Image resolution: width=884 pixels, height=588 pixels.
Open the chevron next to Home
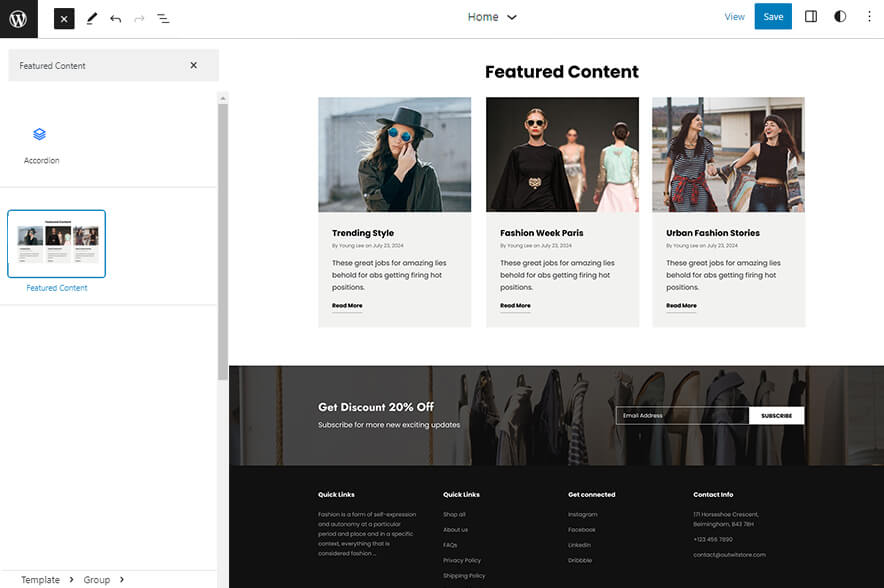510,17
